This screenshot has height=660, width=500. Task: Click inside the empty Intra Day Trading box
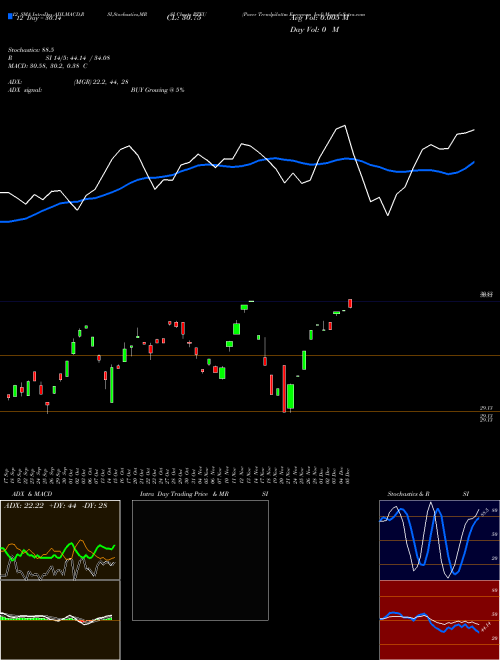(200, 560)
